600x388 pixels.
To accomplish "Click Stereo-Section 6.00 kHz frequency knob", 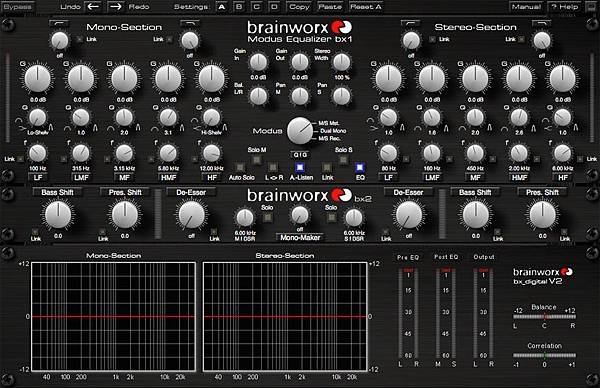I will (562, 153).
